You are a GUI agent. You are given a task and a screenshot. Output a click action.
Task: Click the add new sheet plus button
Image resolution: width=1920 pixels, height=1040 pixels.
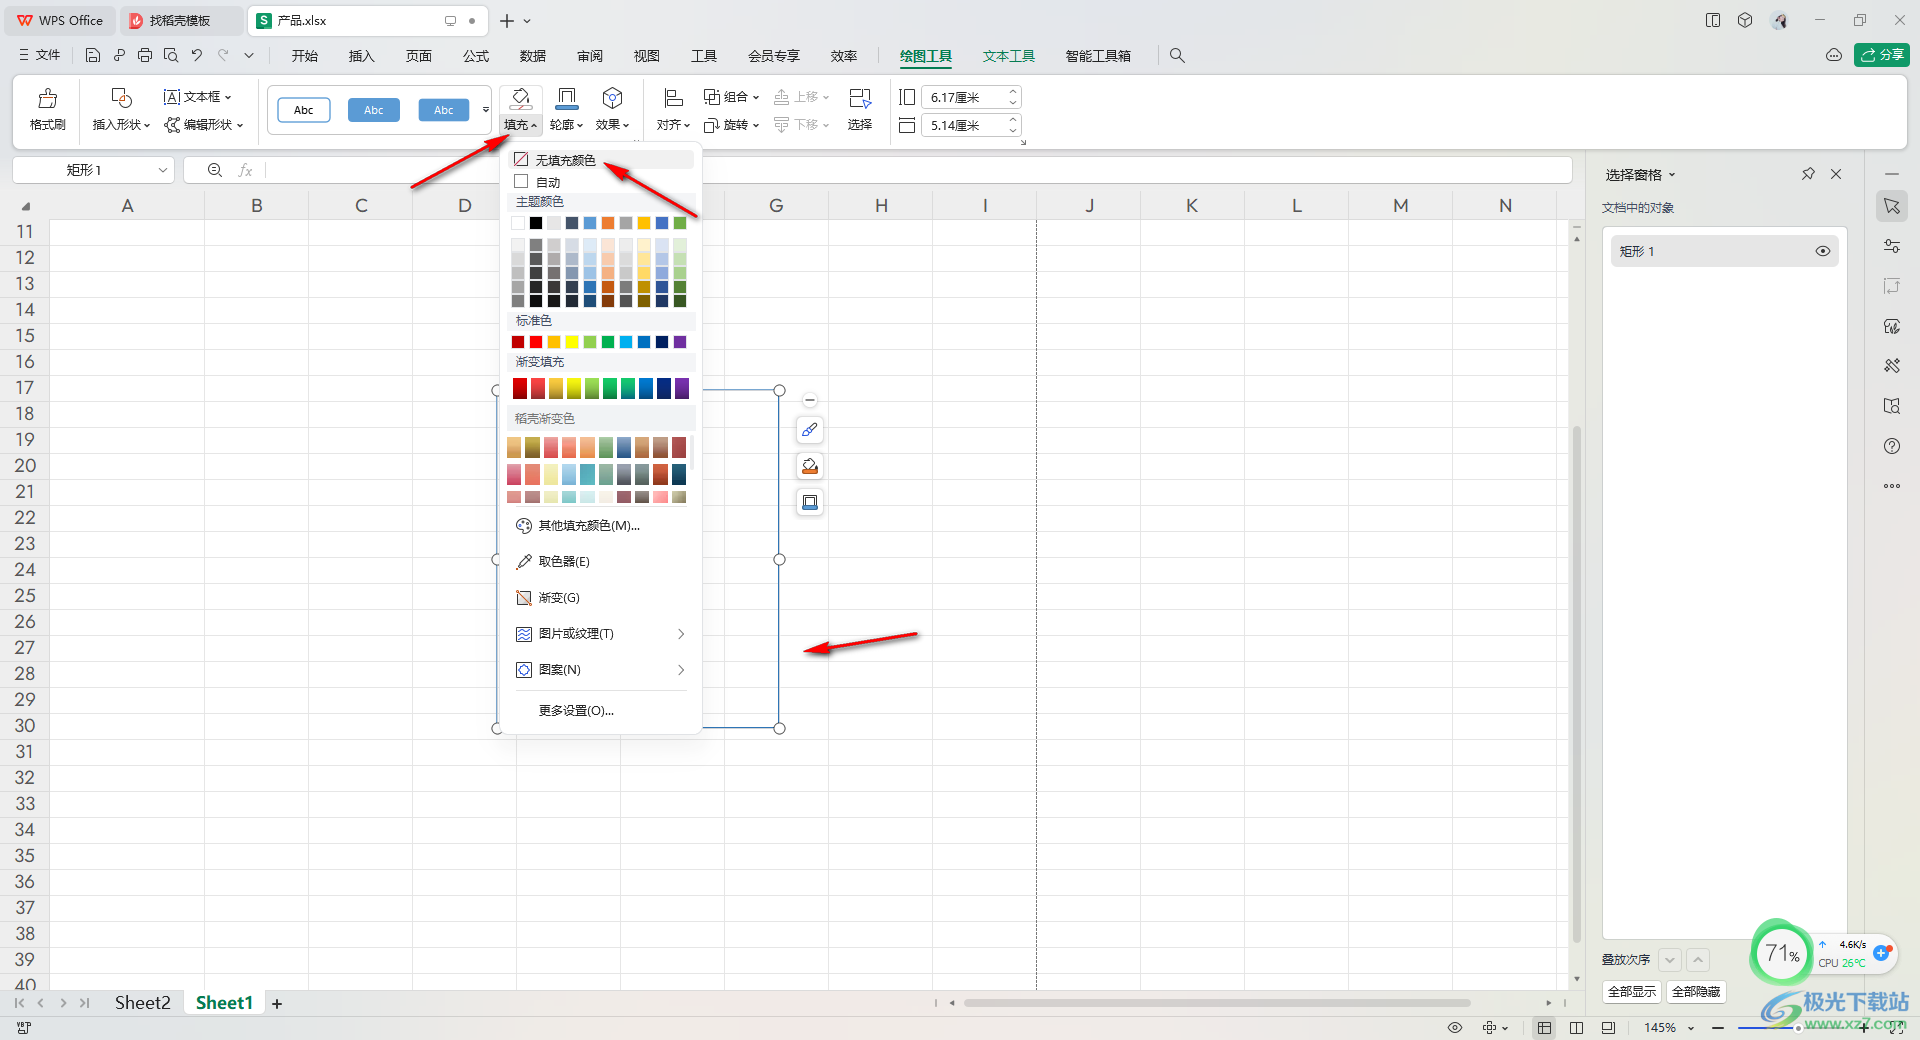(x=277, y=1003)
